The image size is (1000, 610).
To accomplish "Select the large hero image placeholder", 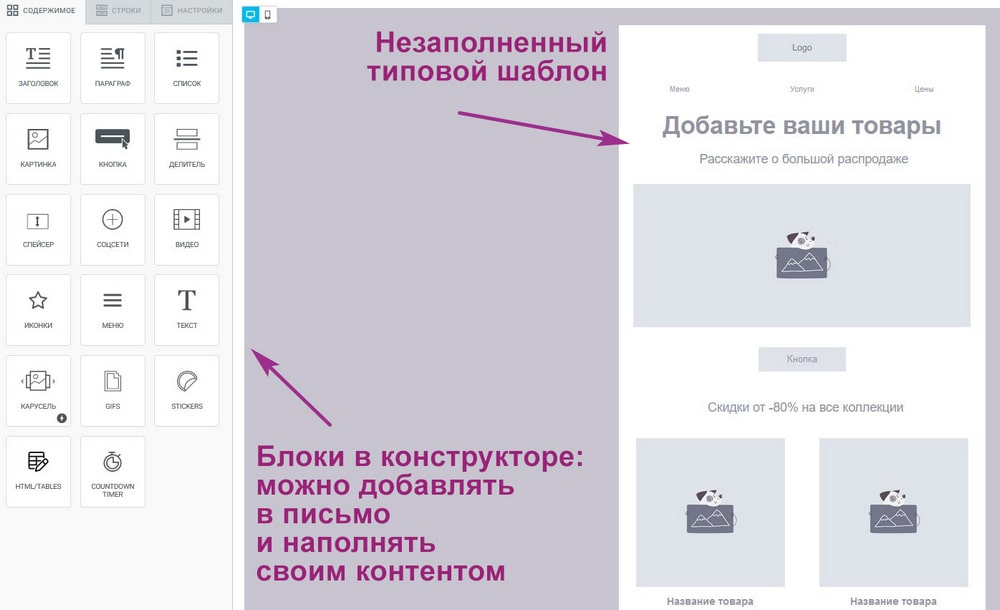I will (802, 256).
